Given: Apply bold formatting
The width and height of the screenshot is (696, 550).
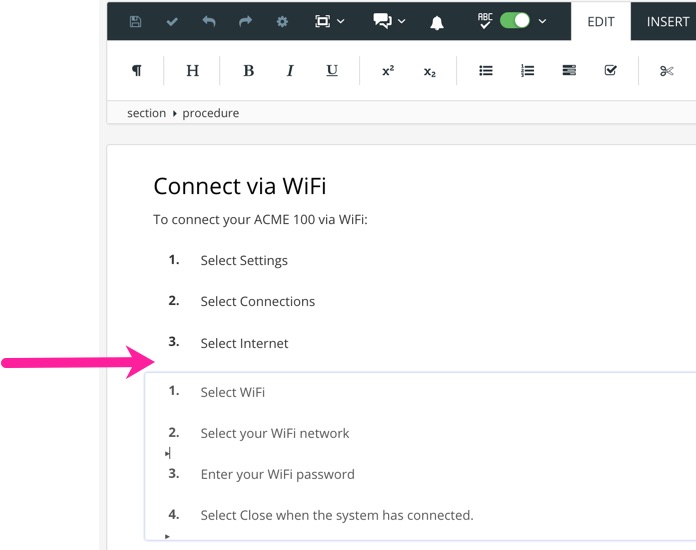Looking at the screenshot, I should (x=248, y=71).
